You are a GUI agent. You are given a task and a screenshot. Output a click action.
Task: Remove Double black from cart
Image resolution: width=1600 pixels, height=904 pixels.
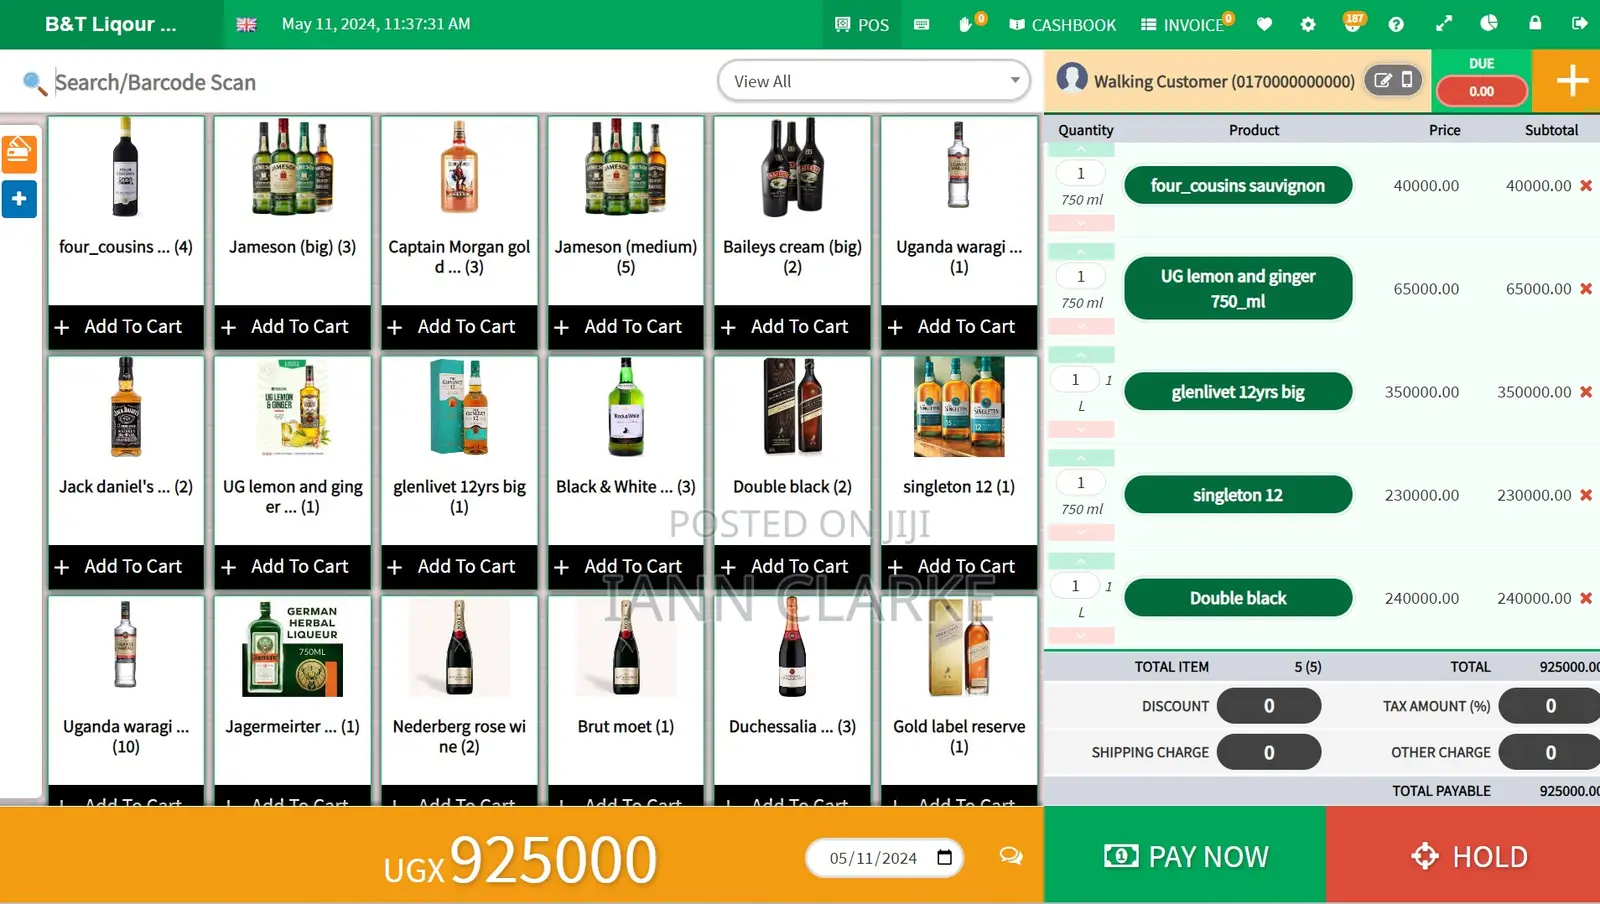click(1586, 598)
